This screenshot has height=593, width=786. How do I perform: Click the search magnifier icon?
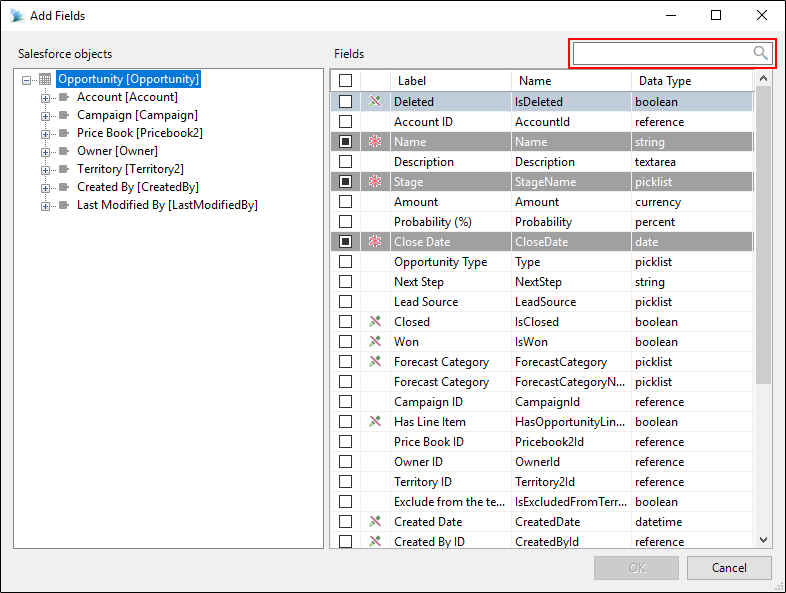[x=760, y=53]
